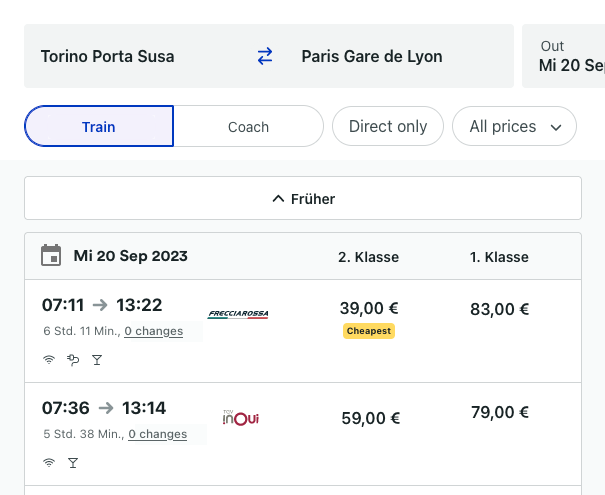This screenshot has height=495, width=605.
Task: Click the TGV inOui logo
Action: click(x=240, y=418)
